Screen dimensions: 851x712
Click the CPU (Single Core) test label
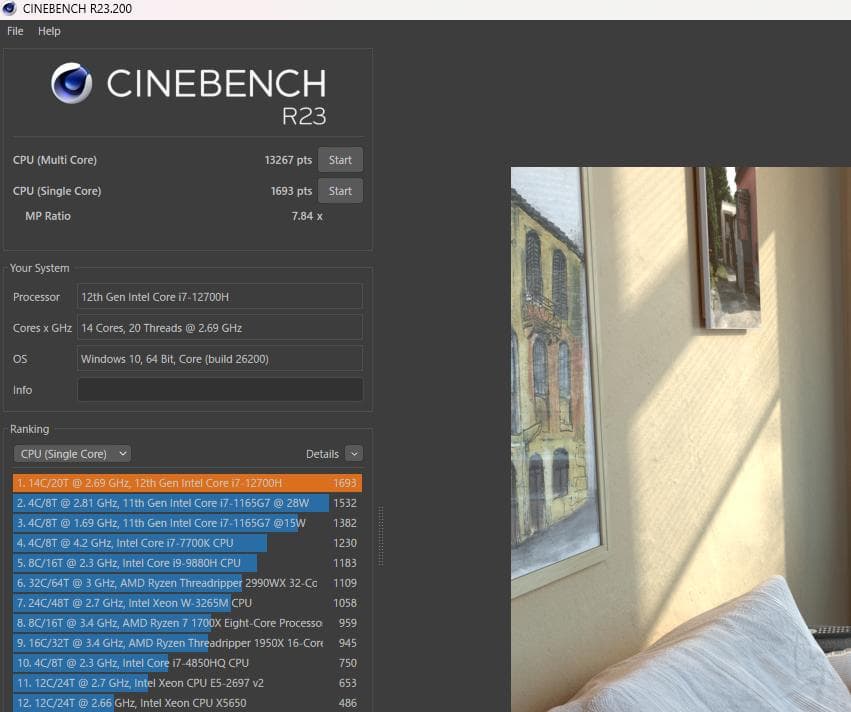57,191
